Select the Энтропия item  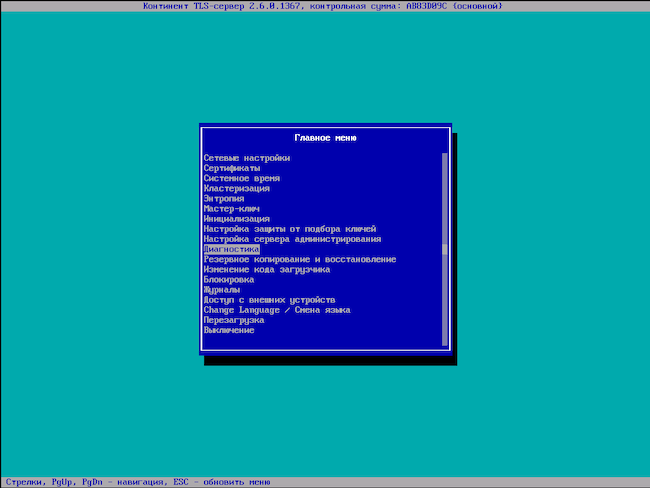[x=224, y=199]
